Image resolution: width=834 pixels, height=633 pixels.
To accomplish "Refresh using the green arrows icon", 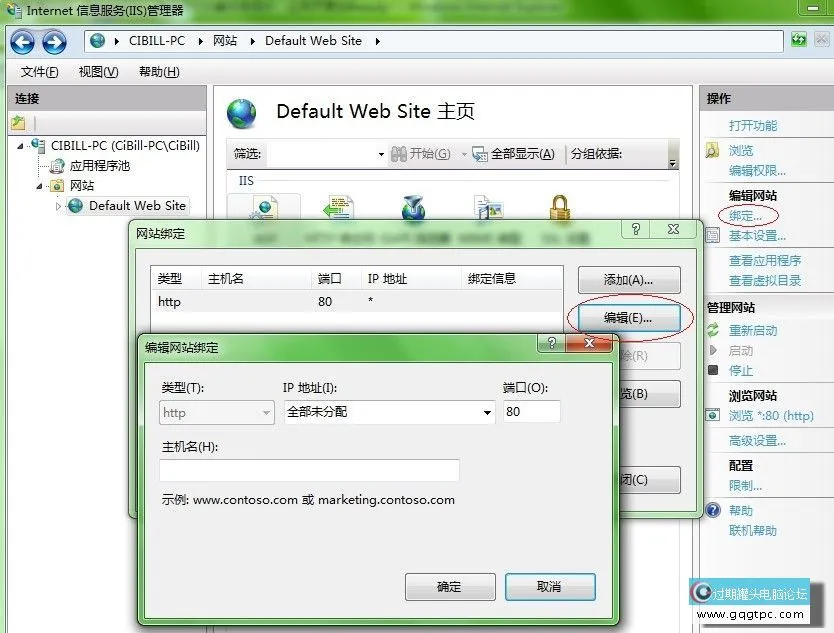I will (797, 41).
